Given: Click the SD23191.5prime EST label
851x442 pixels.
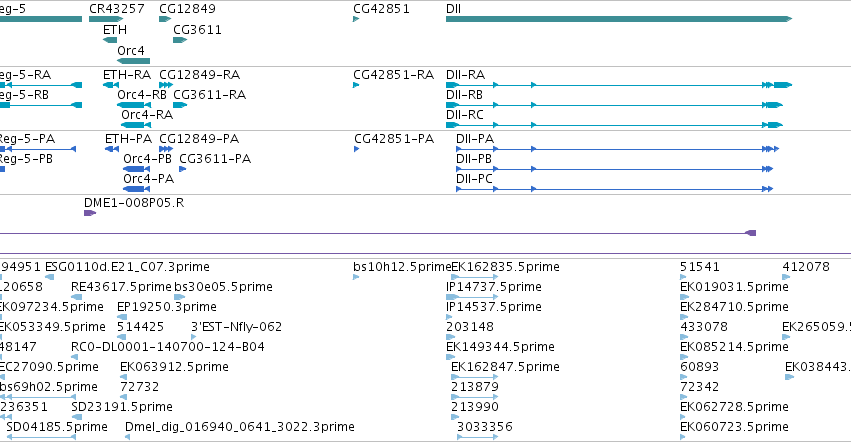Looking at the screenshot, I should [122, 407].
